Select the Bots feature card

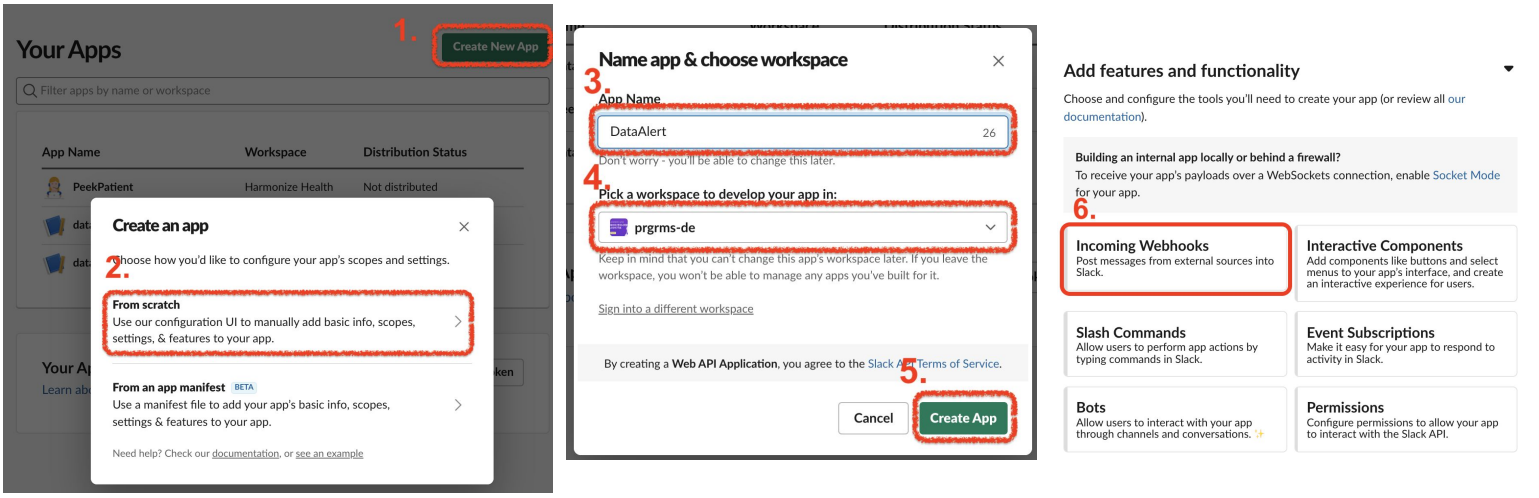(1176, 420)
